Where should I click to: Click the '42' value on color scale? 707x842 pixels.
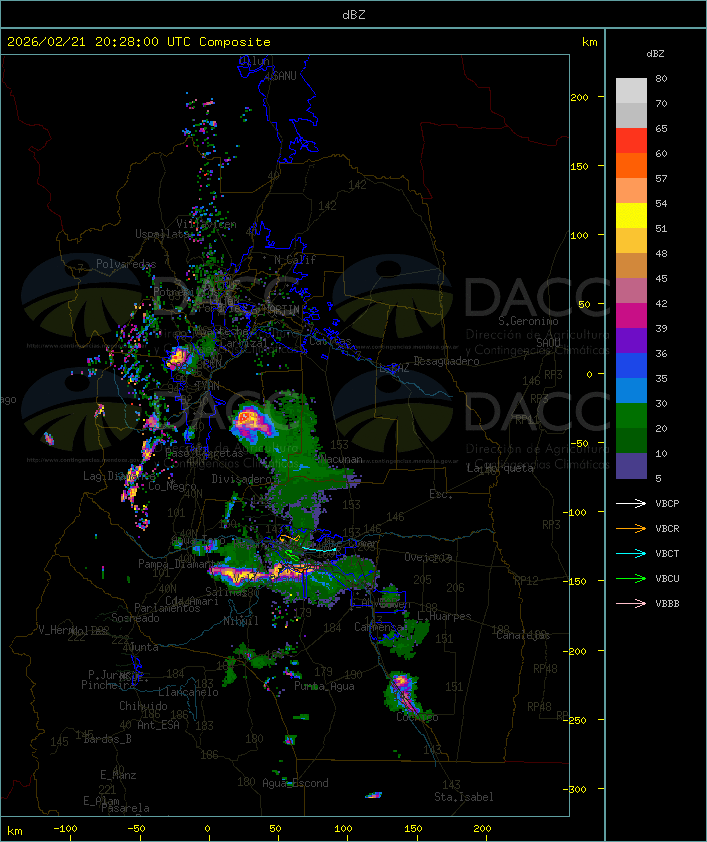(661, 303)
